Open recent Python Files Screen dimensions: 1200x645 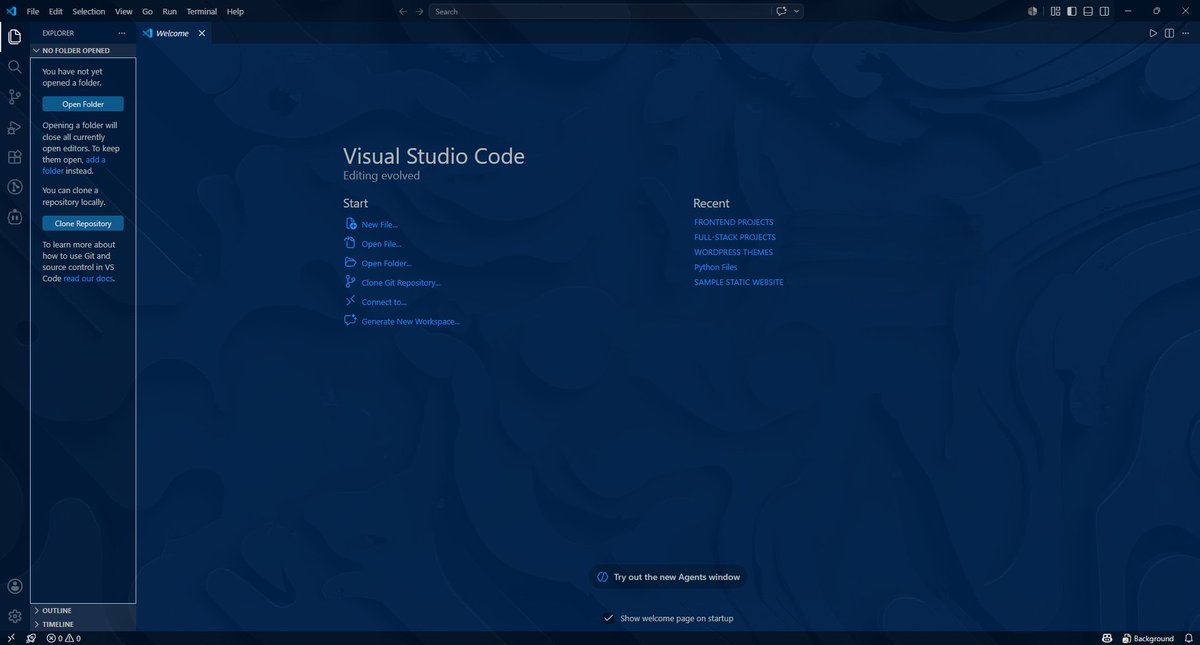[x=716, y=267]
